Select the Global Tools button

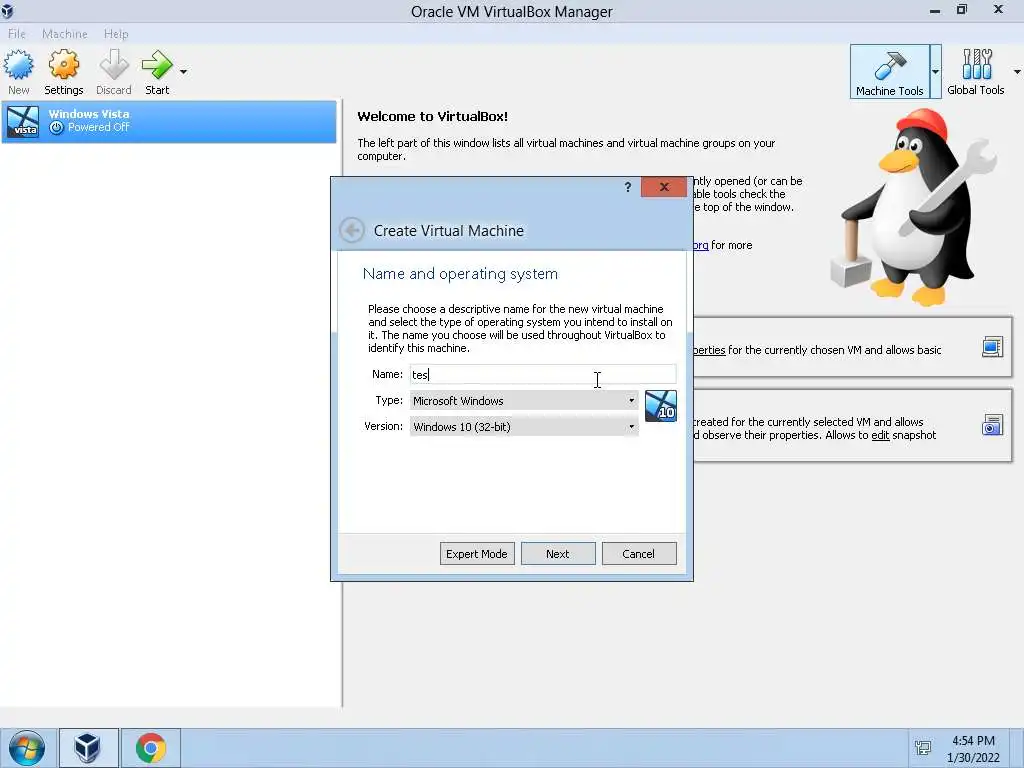[x=976, y=72]
